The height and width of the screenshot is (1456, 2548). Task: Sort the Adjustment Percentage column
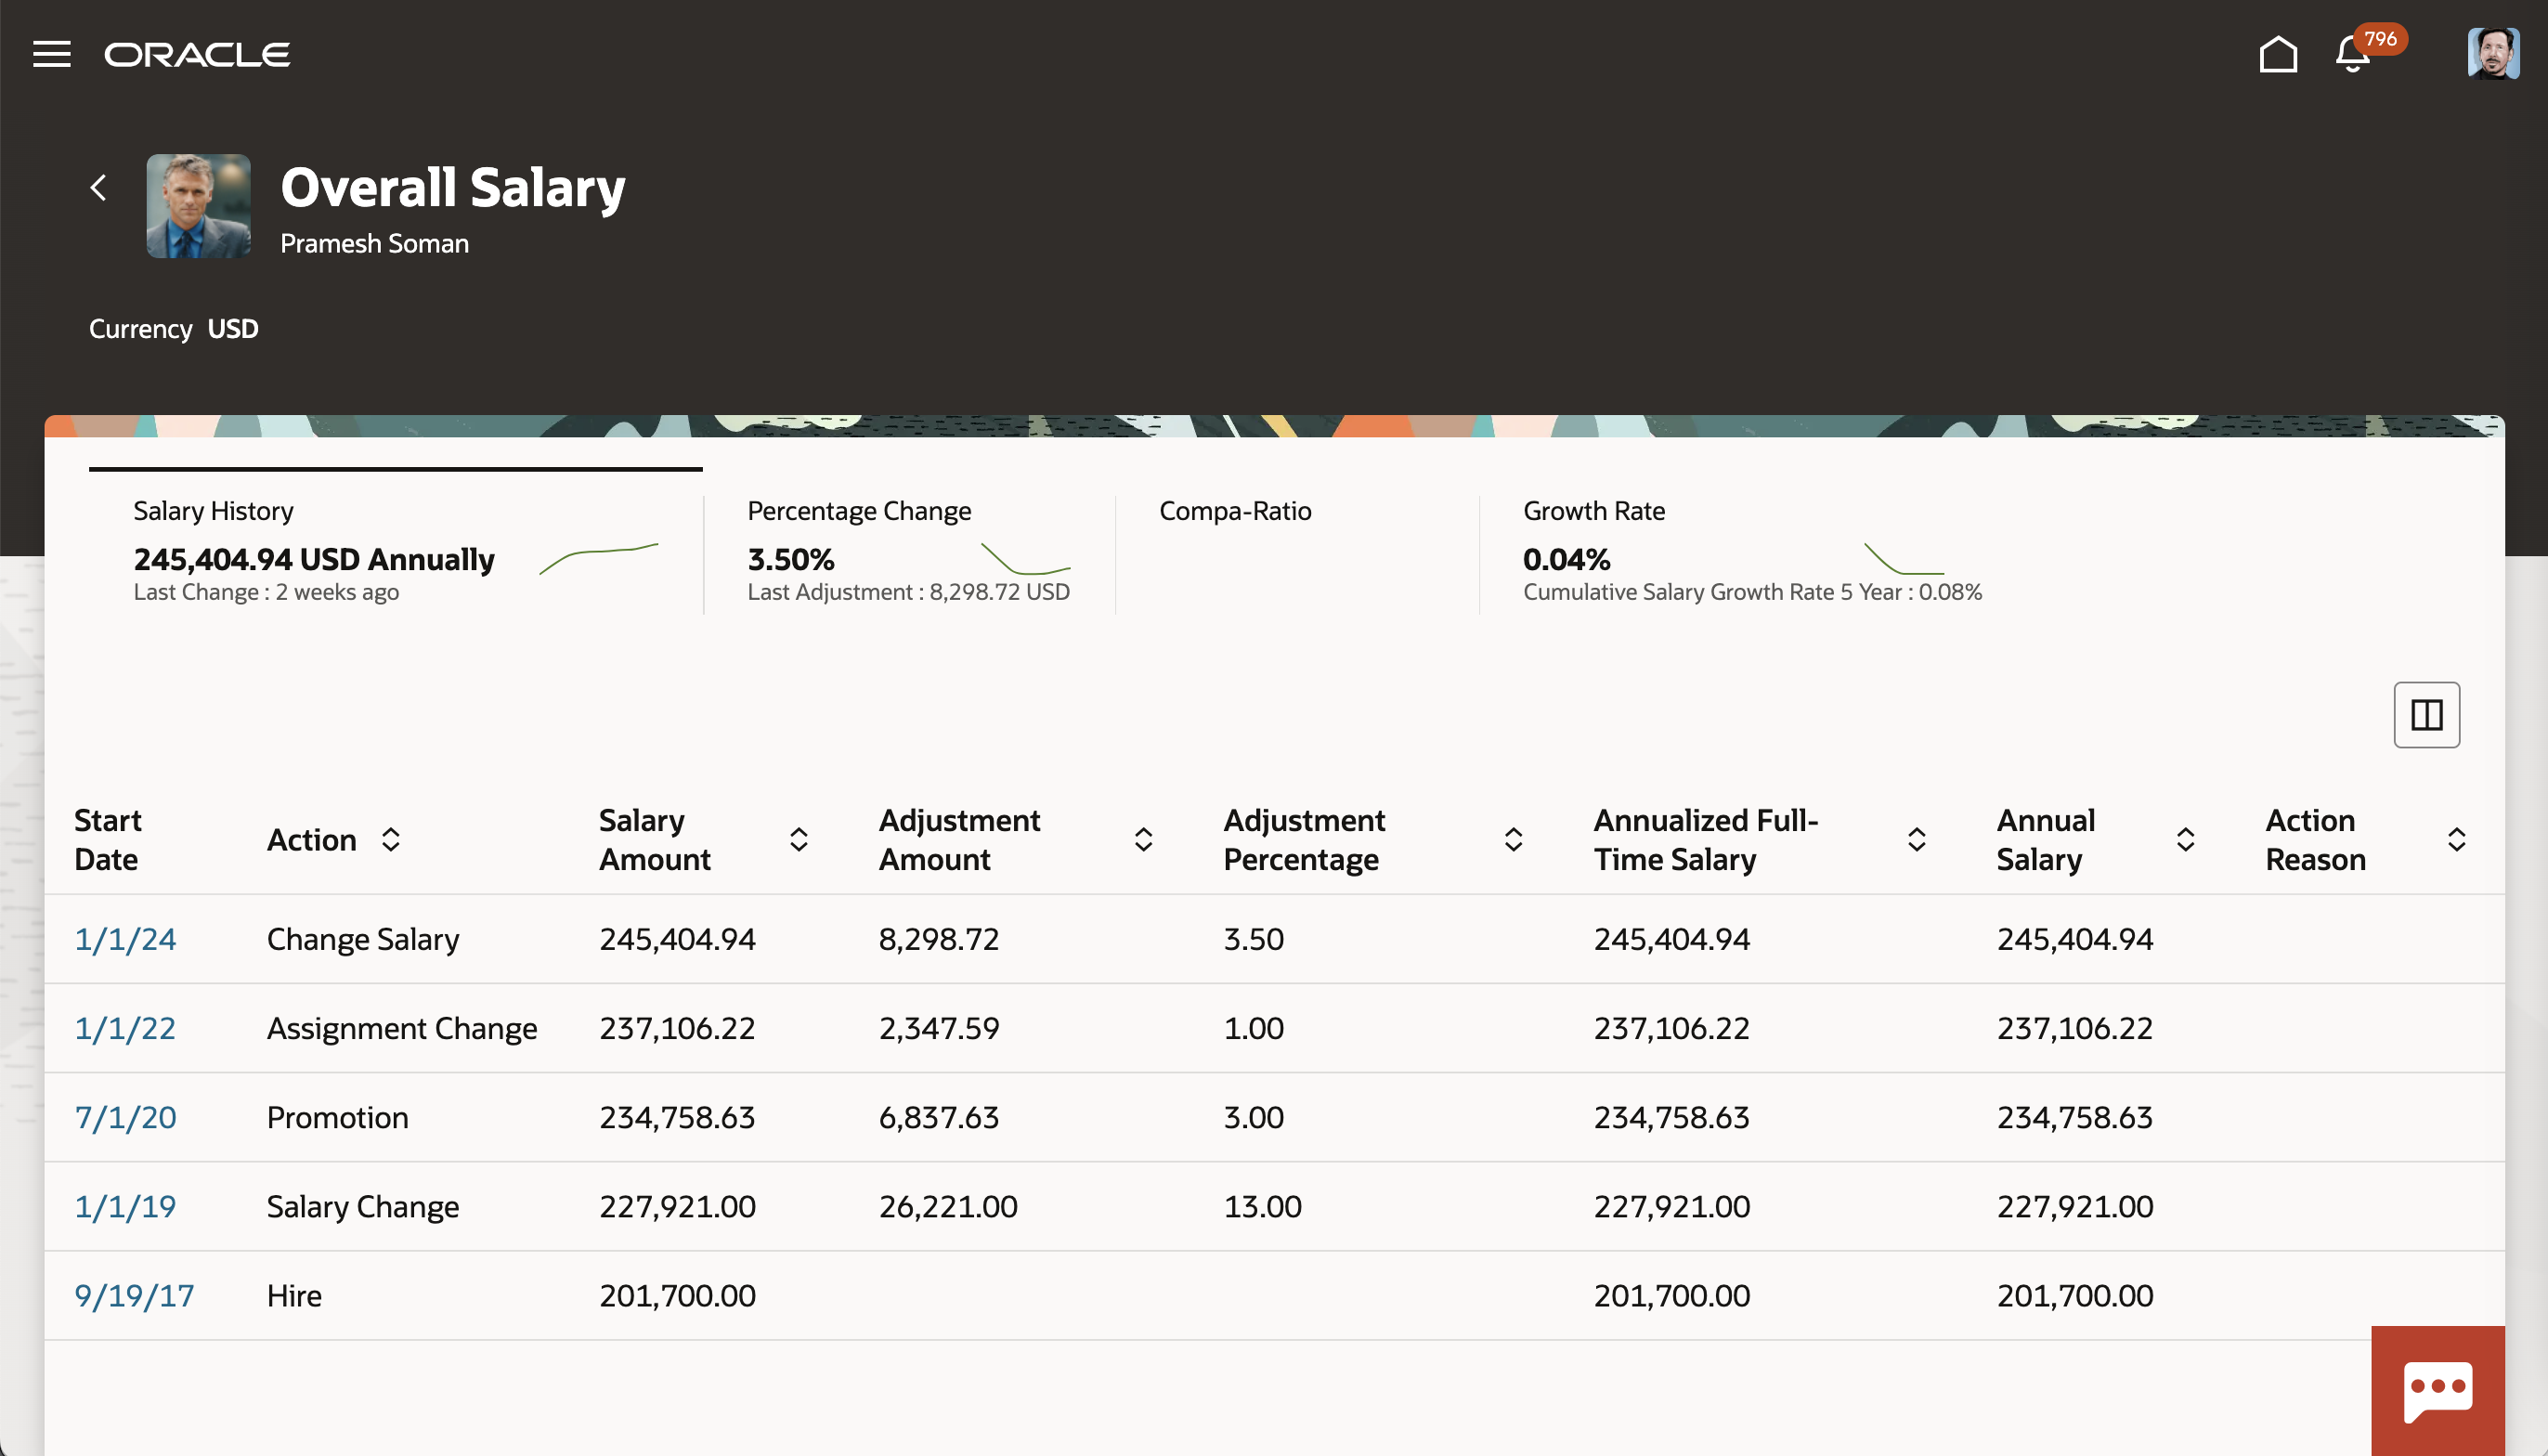pos(1513,839)
